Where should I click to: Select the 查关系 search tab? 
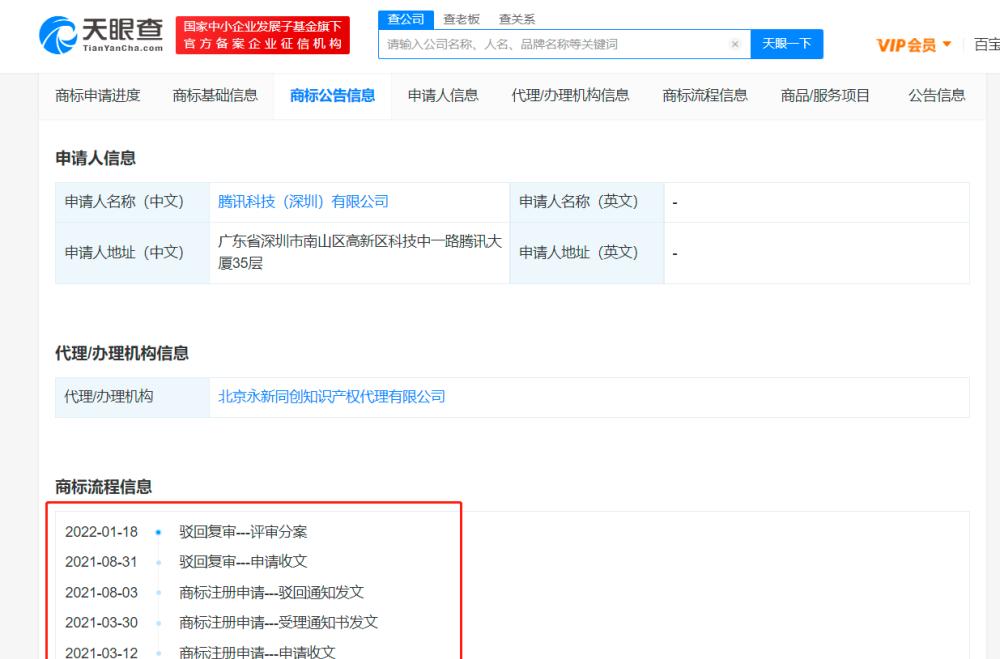(x=517, y=19)
